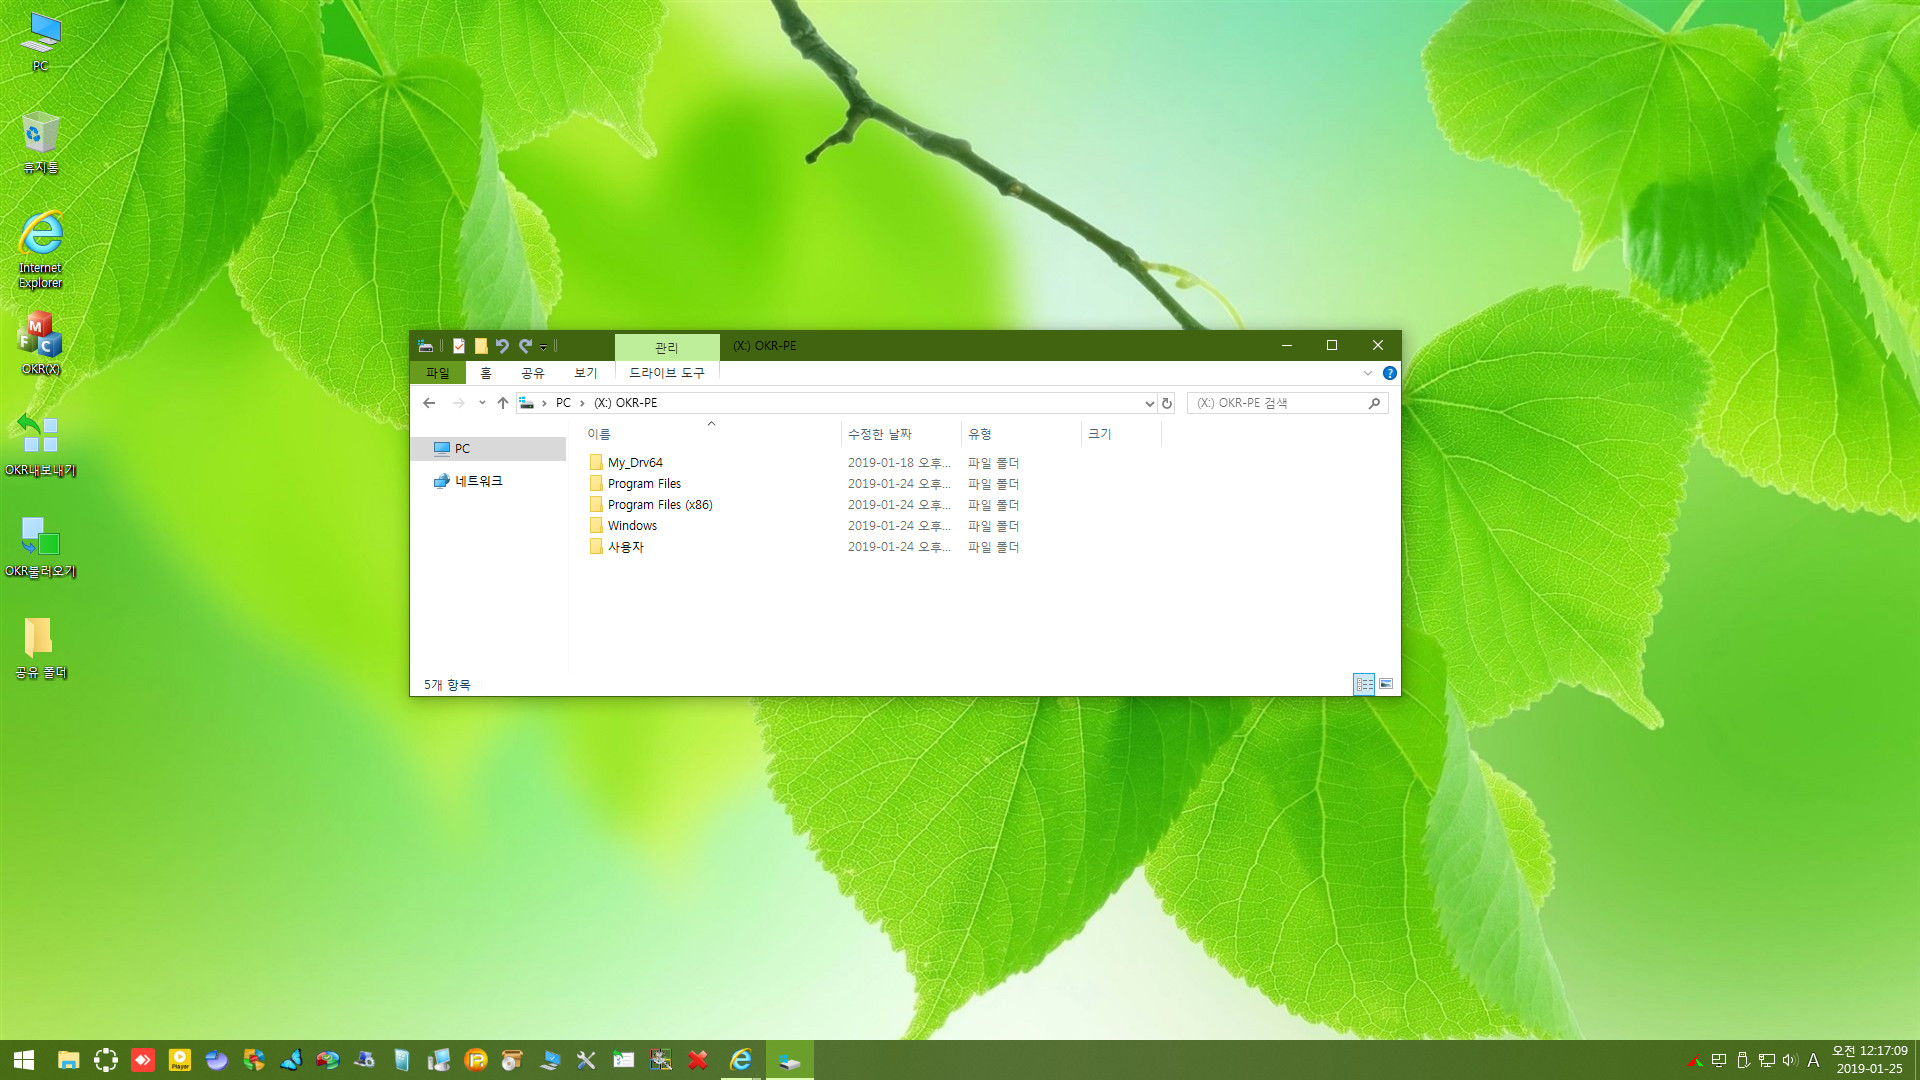
Task: Switch to details view layout
Action: click(x=1364, y=684)
